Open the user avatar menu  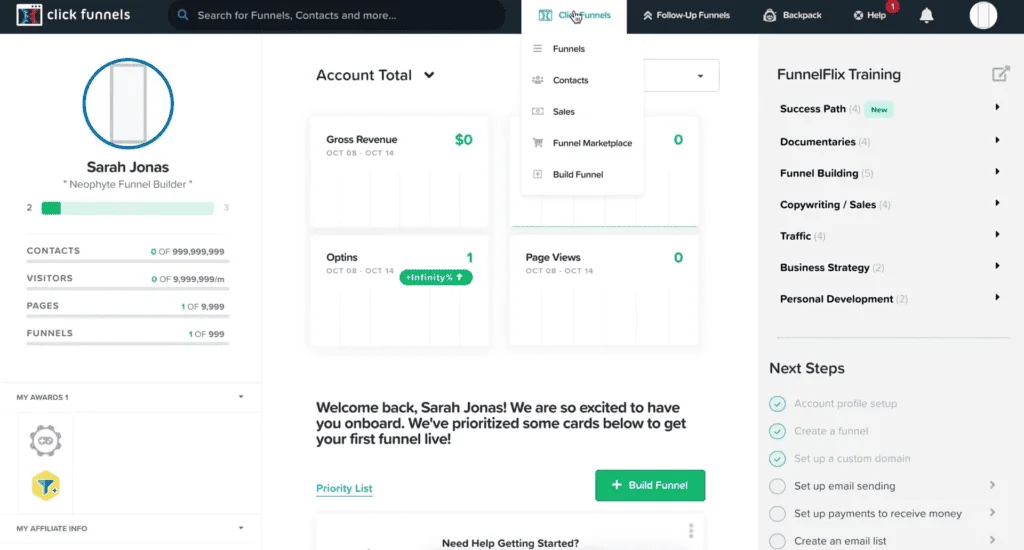pos(983,15)
